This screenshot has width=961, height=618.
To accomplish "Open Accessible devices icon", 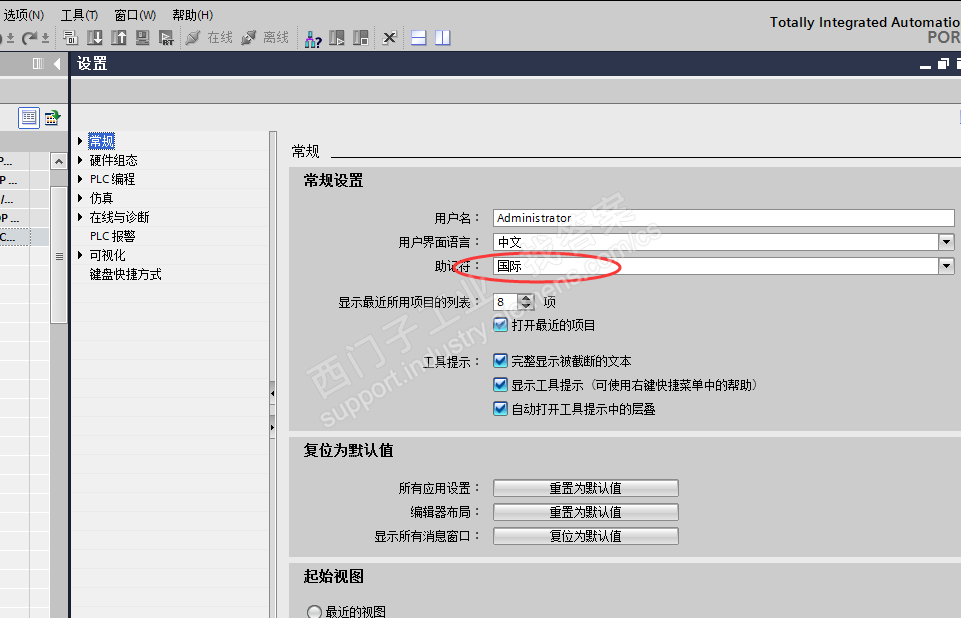I will 313,39.
